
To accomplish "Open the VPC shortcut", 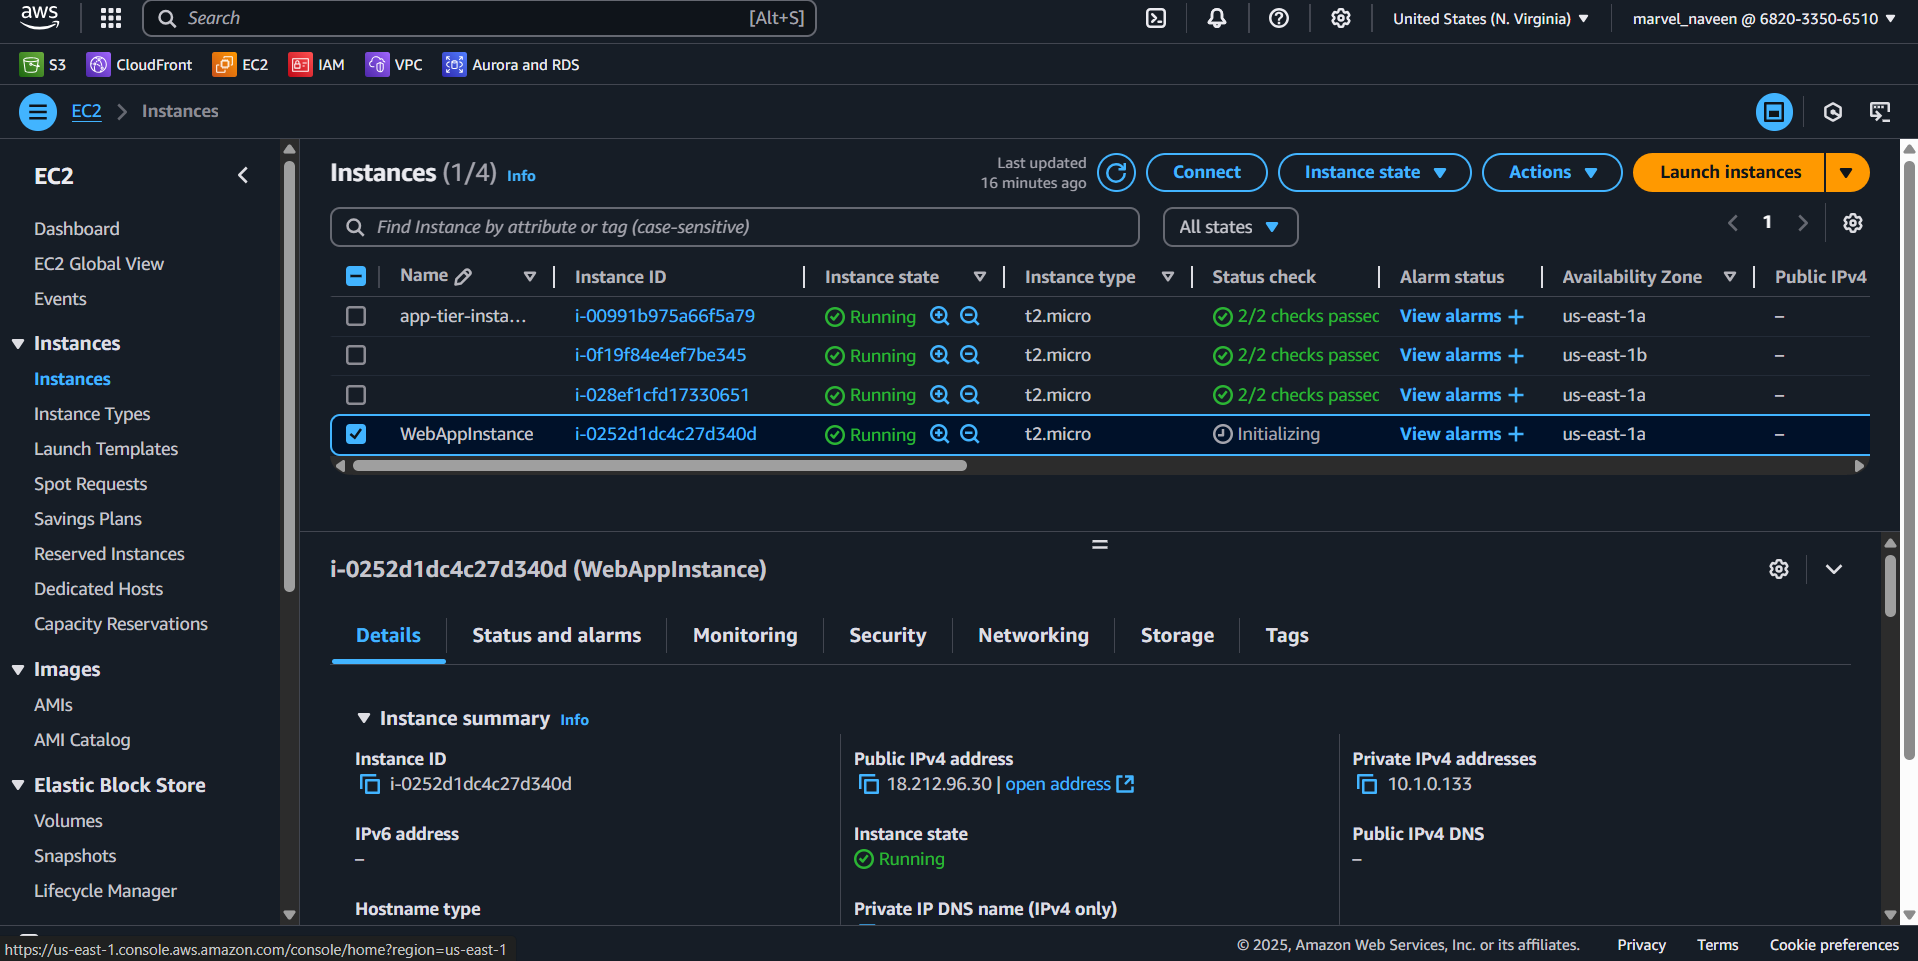I will (394, 65).
